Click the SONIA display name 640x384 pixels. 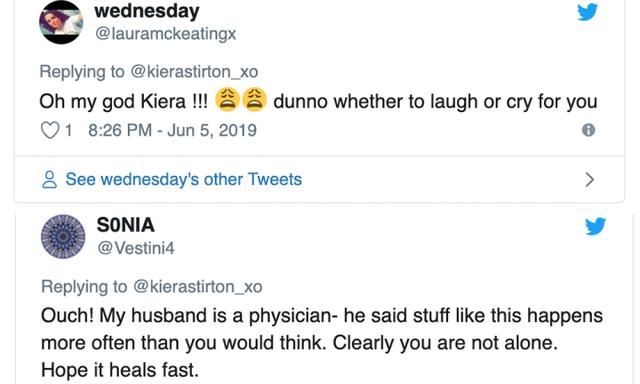pos(126,225)
